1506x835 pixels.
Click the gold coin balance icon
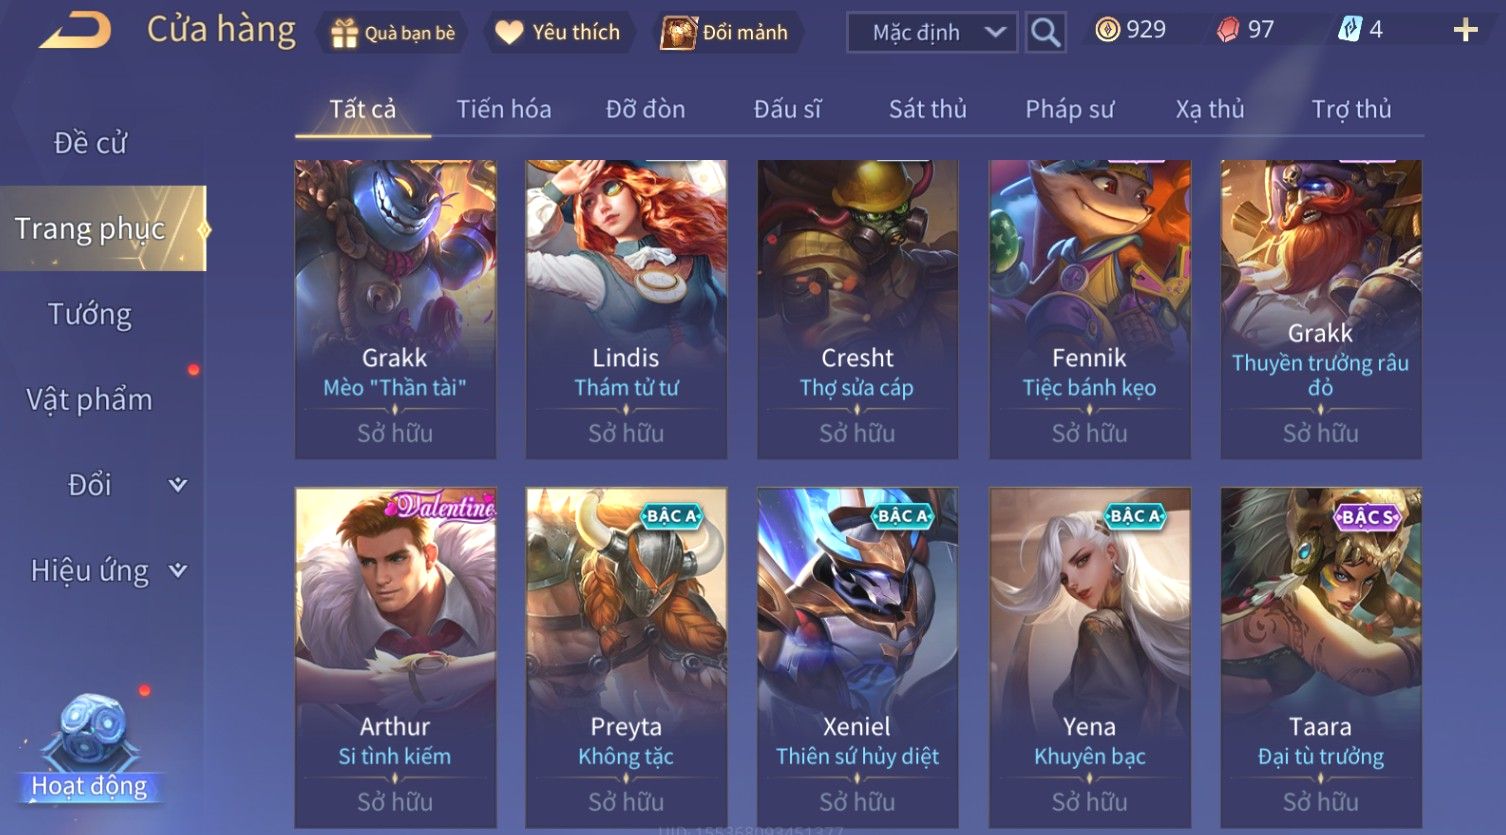pos(1107,30)
